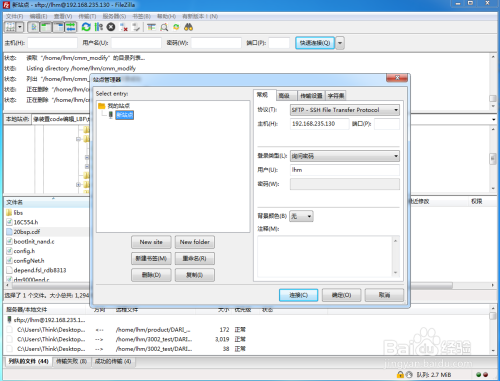Screen dimensions: 500x381
Task: Click the lock icon in the status bar
Action: [400, 375]
